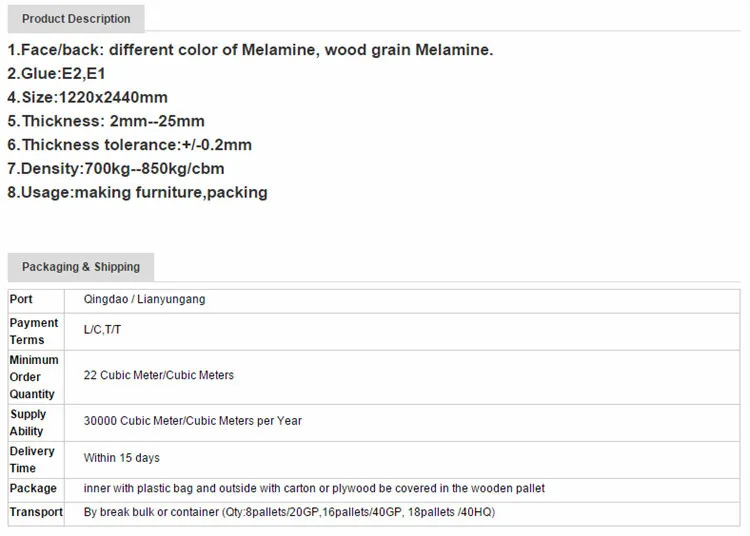
Task: Open the Product Description tab
Action: (x=76, y=19)
